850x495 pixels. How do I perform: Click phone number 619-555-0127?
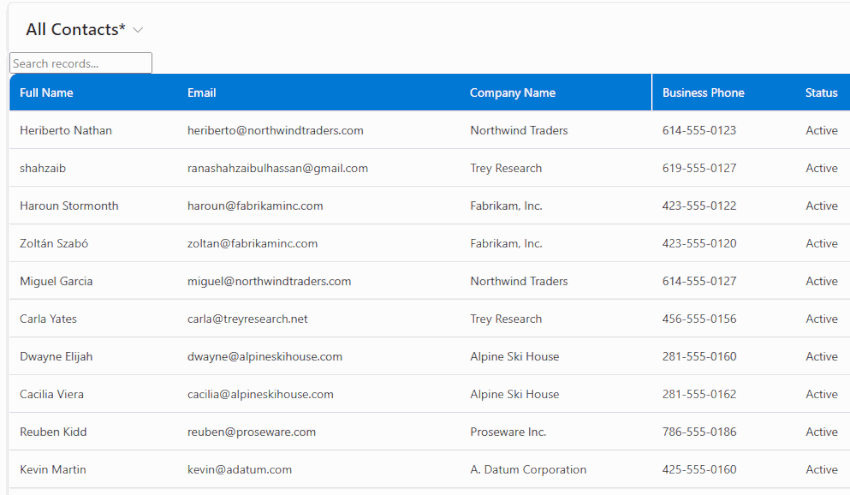[699, 168]
